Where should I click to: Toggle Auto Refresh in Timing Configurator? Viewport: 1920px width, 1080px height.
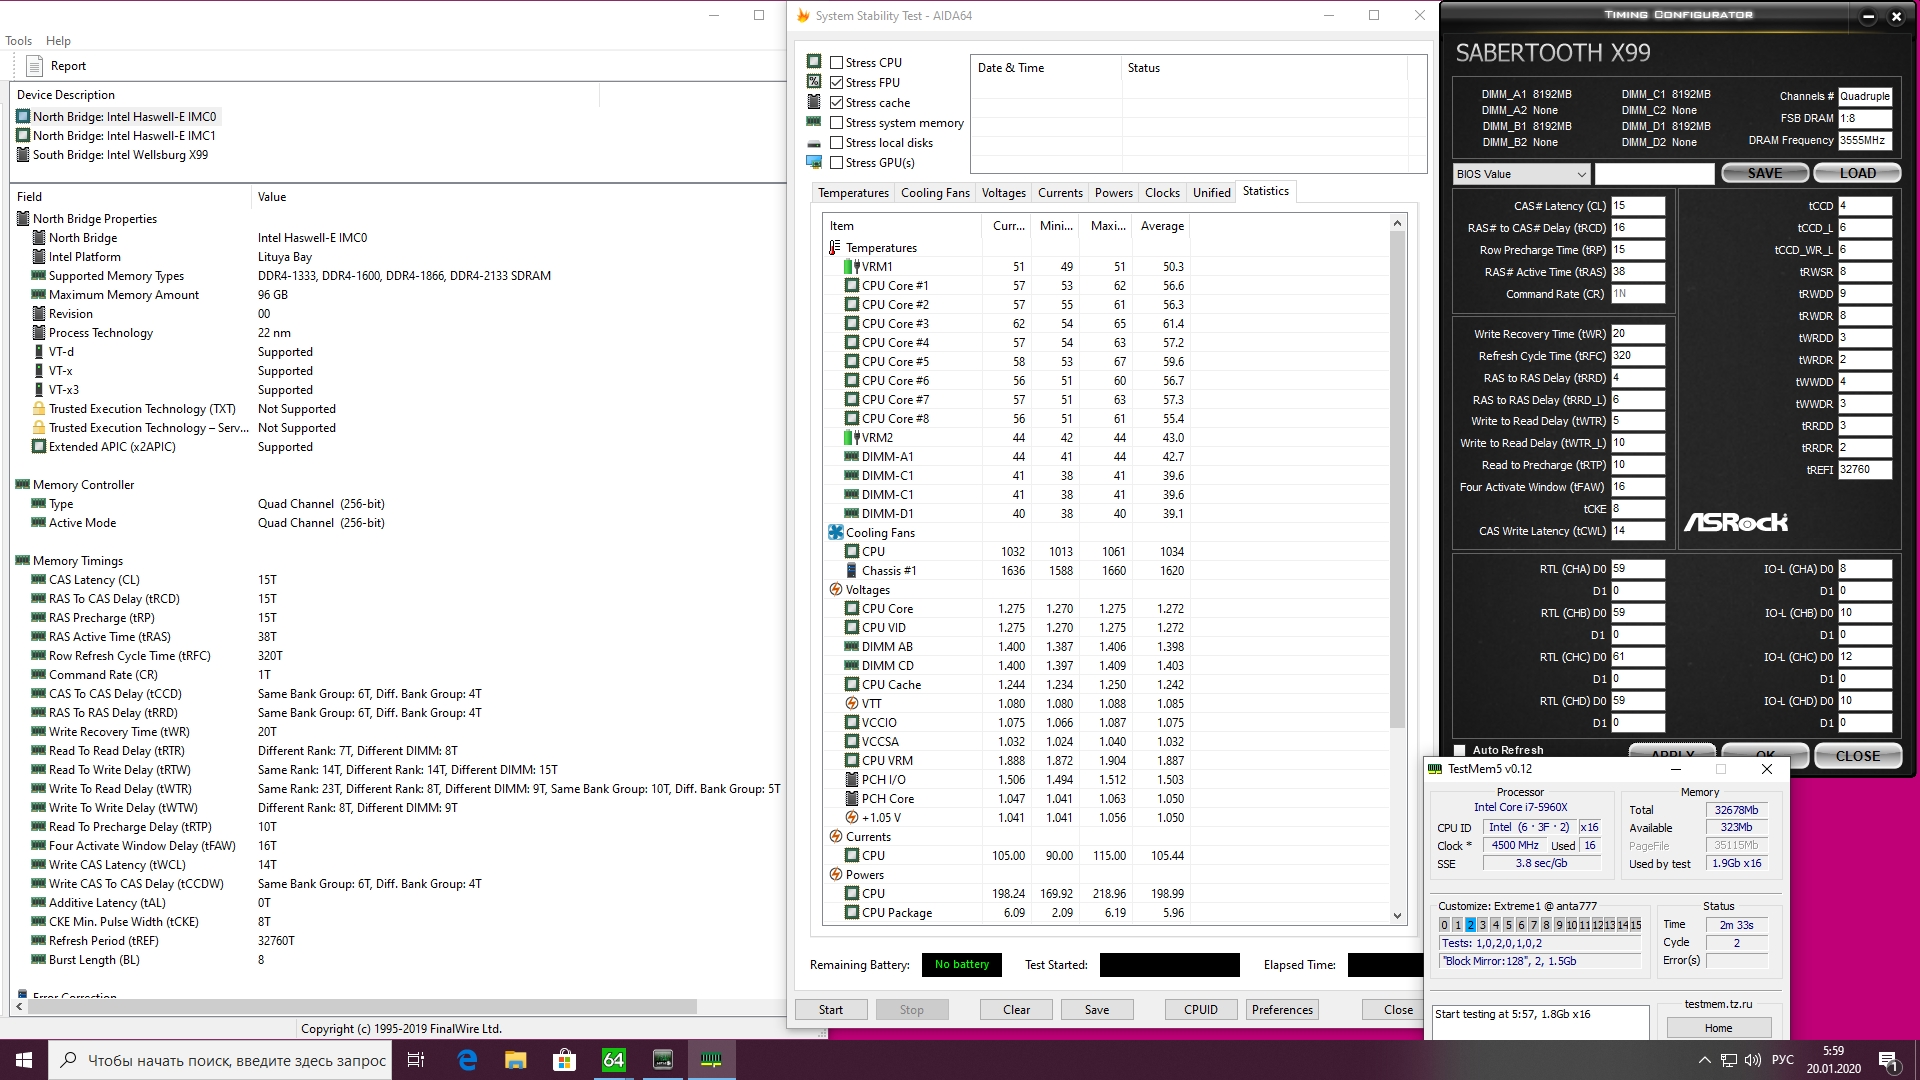pyautogui.click(x=1460, y=750)
